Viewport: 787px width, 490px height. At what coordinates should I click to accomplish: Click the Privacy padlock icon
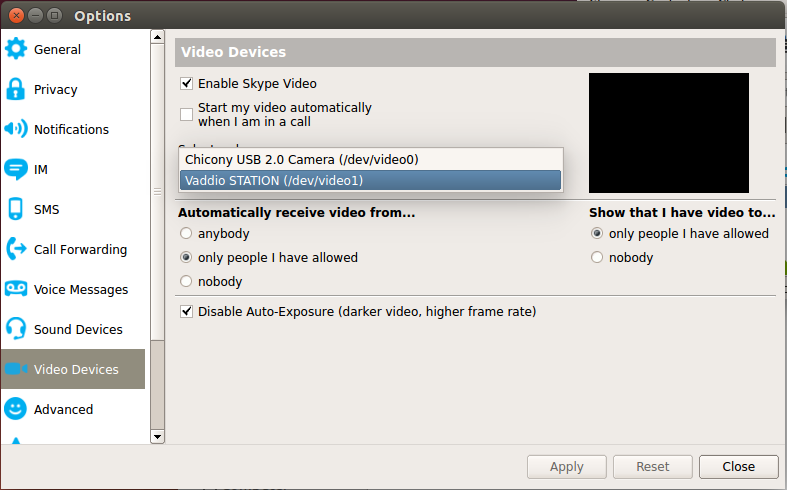(x=16, y=89)
